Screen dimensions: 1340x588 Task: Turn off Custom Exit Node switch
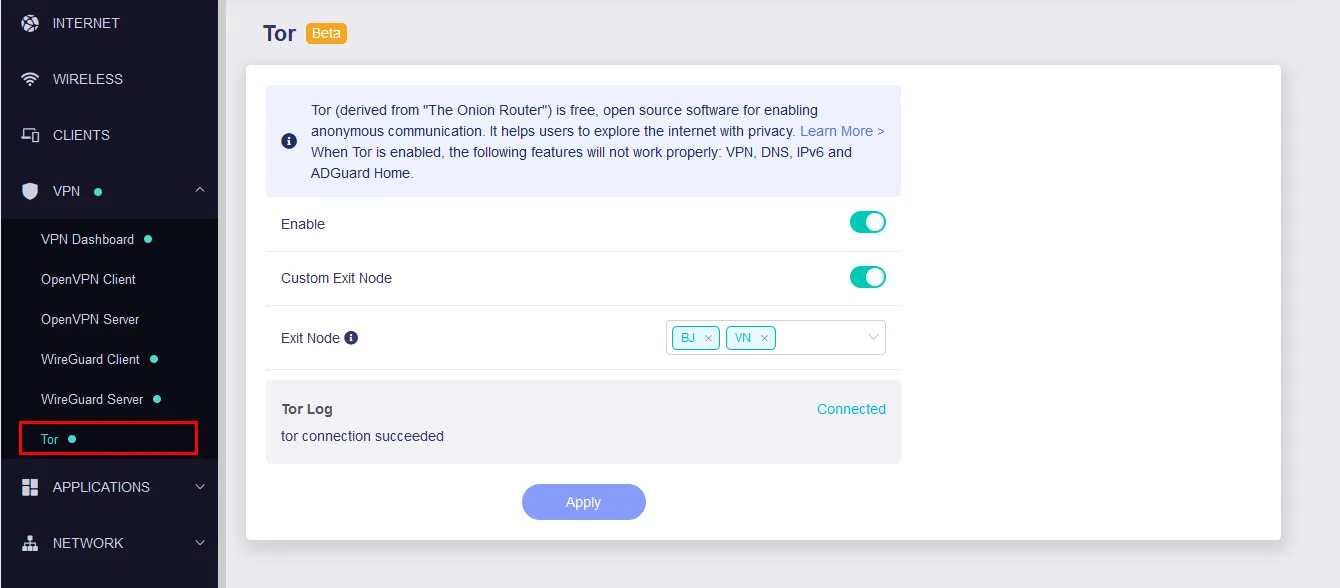click(x=867, y=277)
